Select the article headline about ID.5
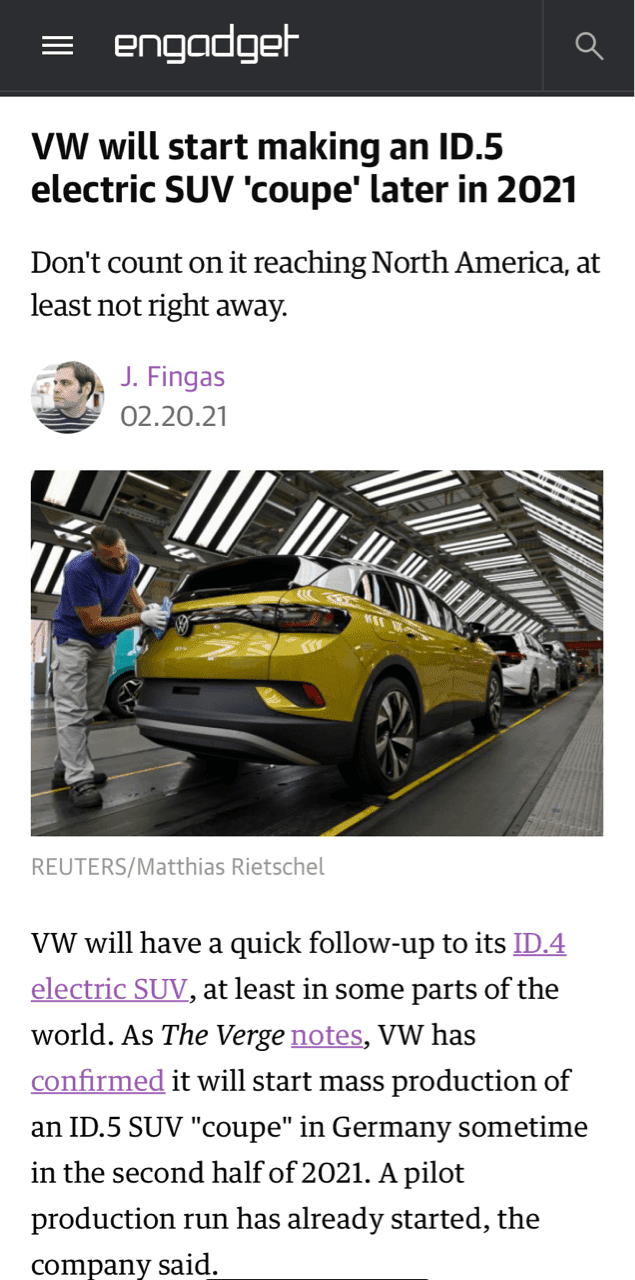This screenshot has width=635, height=1280. coord(304,168)
